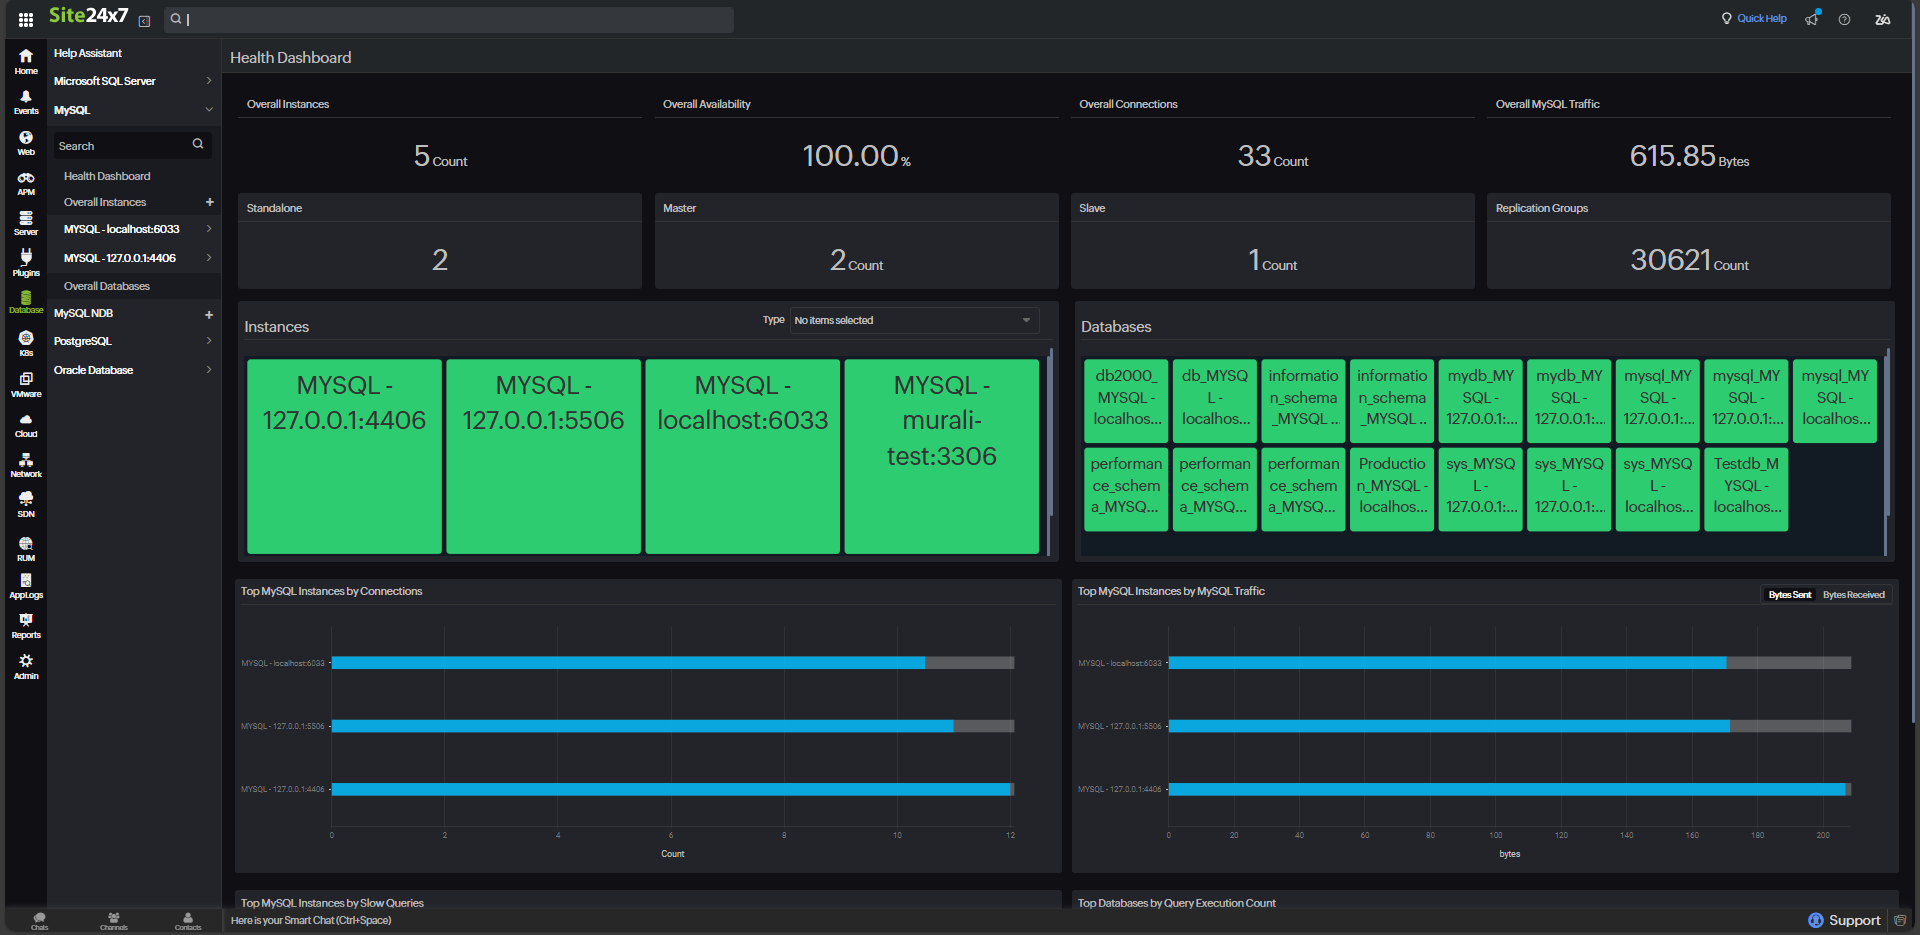1920x935 pixels.
Task: Select Health Dashboard in the sidebar
Action: pos(107,176)
